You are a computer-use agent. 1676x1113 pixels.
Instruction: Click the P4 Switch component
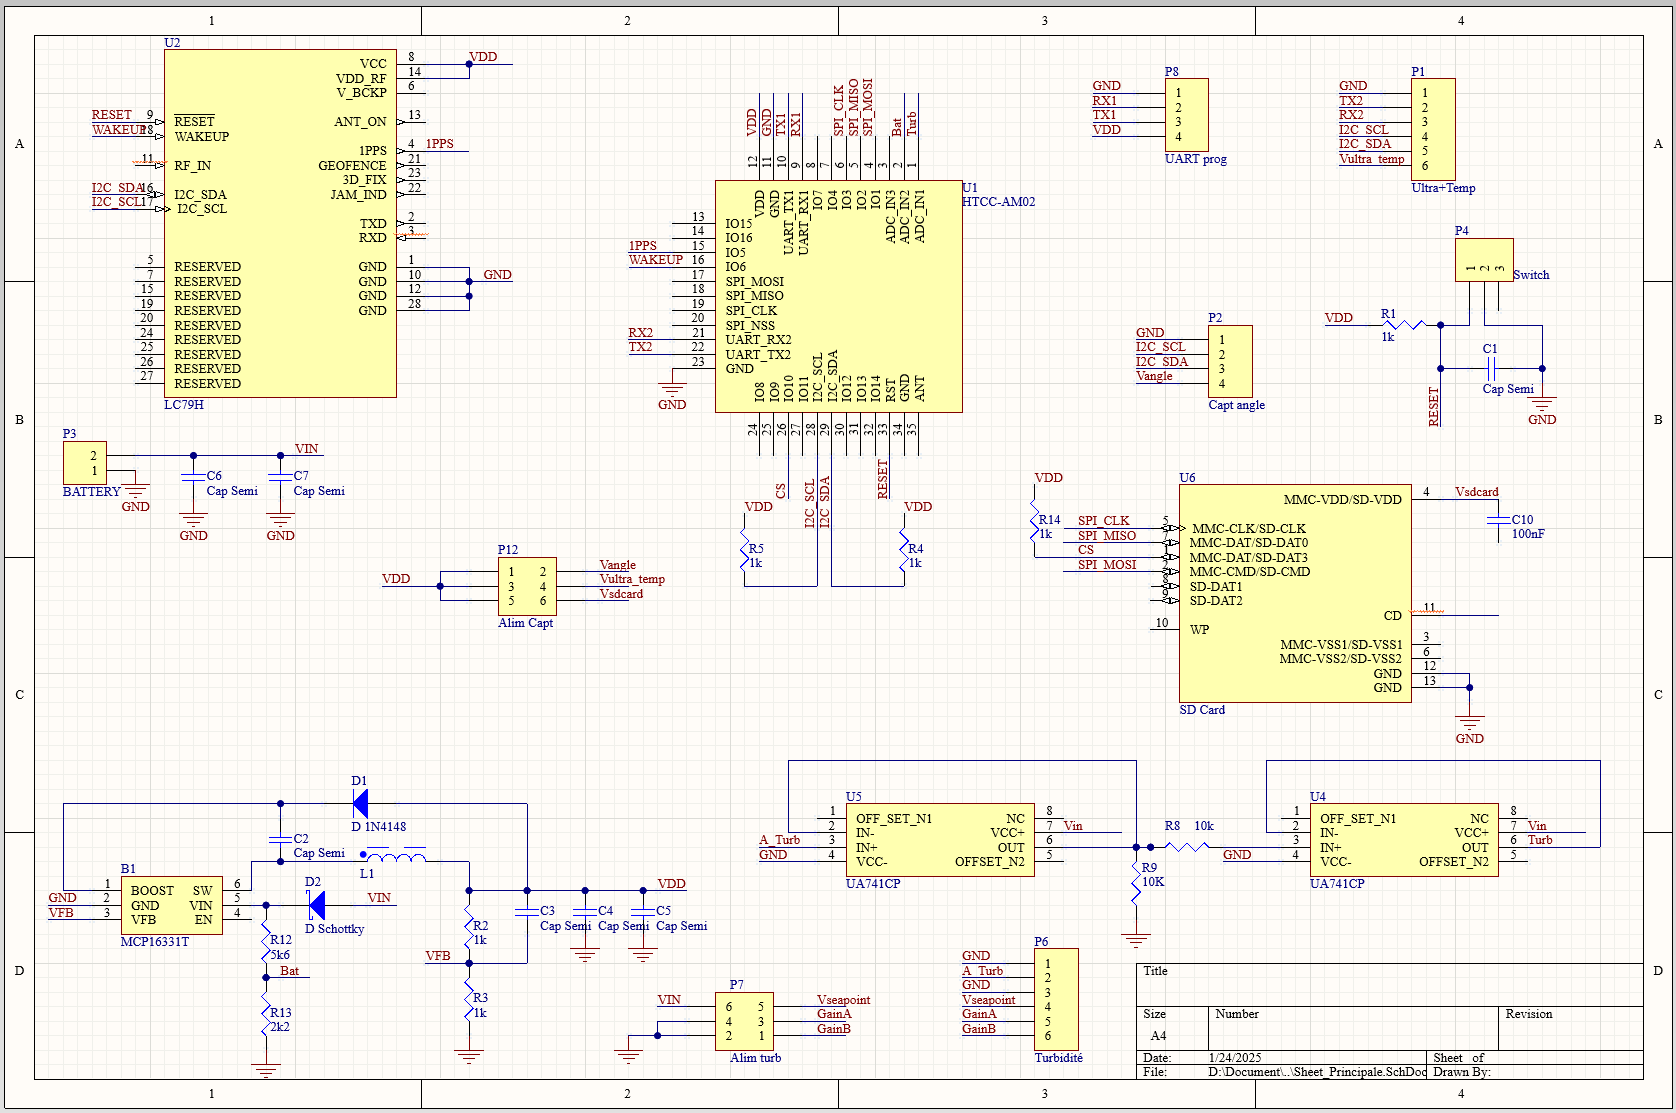[1484, 260]
